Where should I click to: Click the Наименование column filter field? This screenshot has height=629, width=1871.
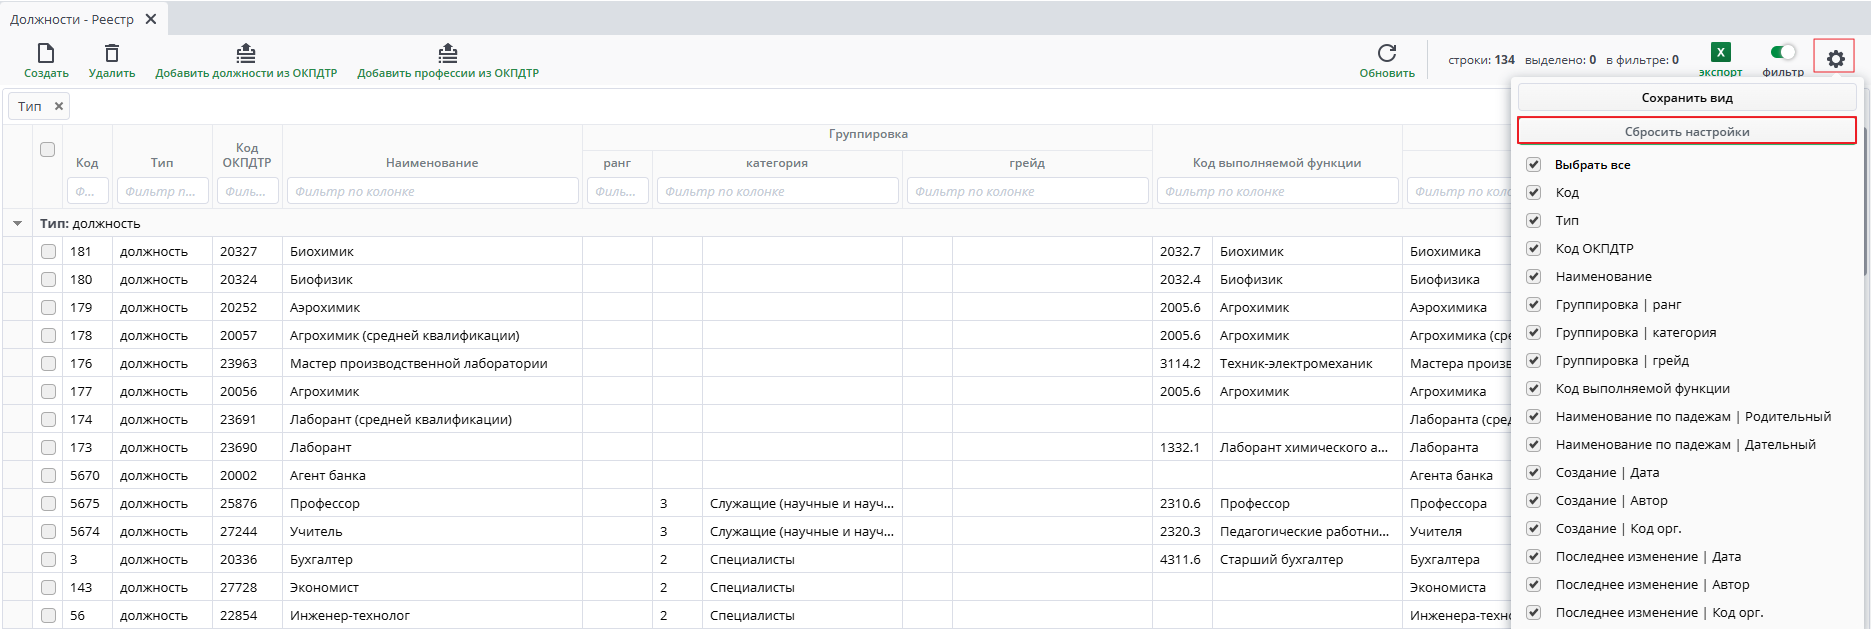[432, 191]
